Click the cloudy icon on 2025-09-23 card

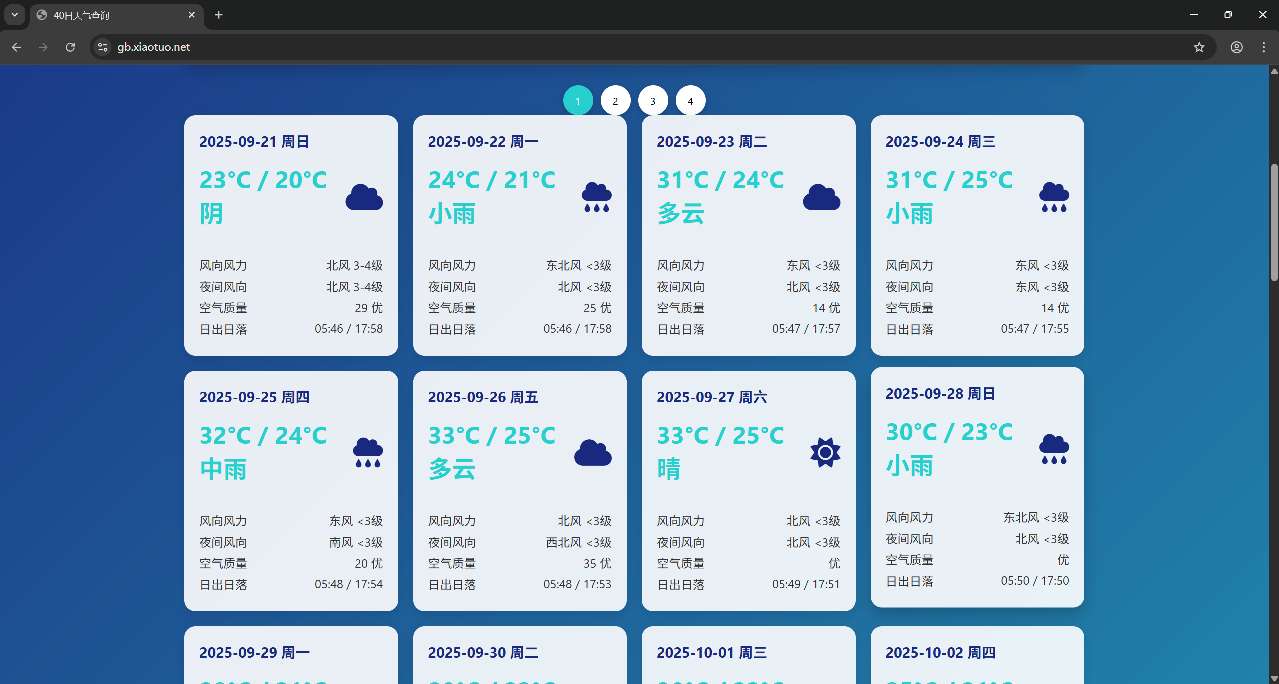click(x=821, y=197)
